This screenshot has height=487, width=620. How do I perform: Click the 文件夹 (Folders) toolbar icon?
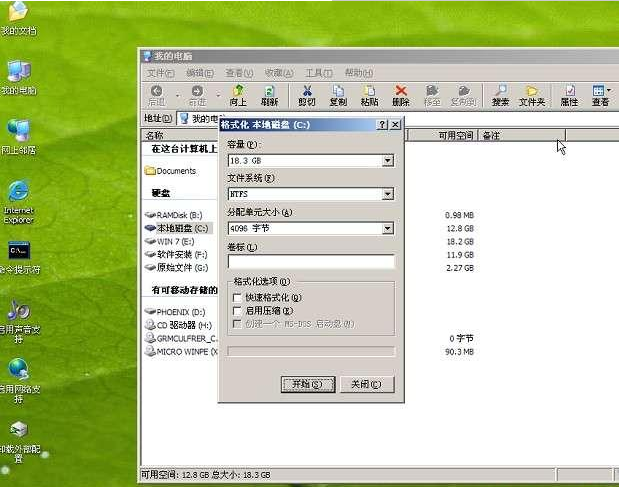(533, 94)
